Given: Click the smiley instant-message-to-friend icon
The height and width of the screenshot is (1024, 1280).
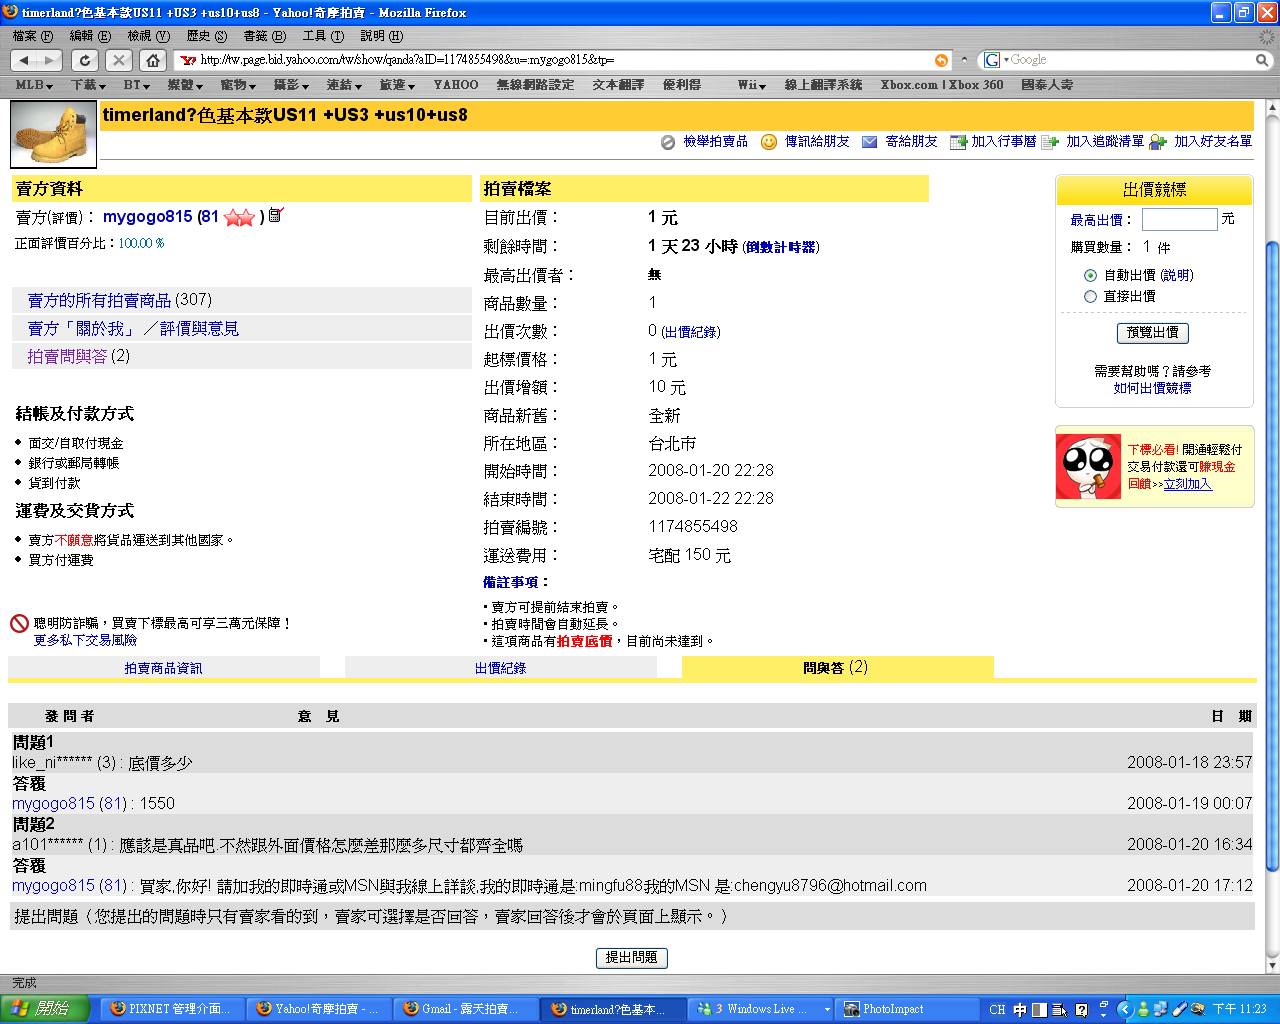Looking at the screenshot, I should (769, 142).
